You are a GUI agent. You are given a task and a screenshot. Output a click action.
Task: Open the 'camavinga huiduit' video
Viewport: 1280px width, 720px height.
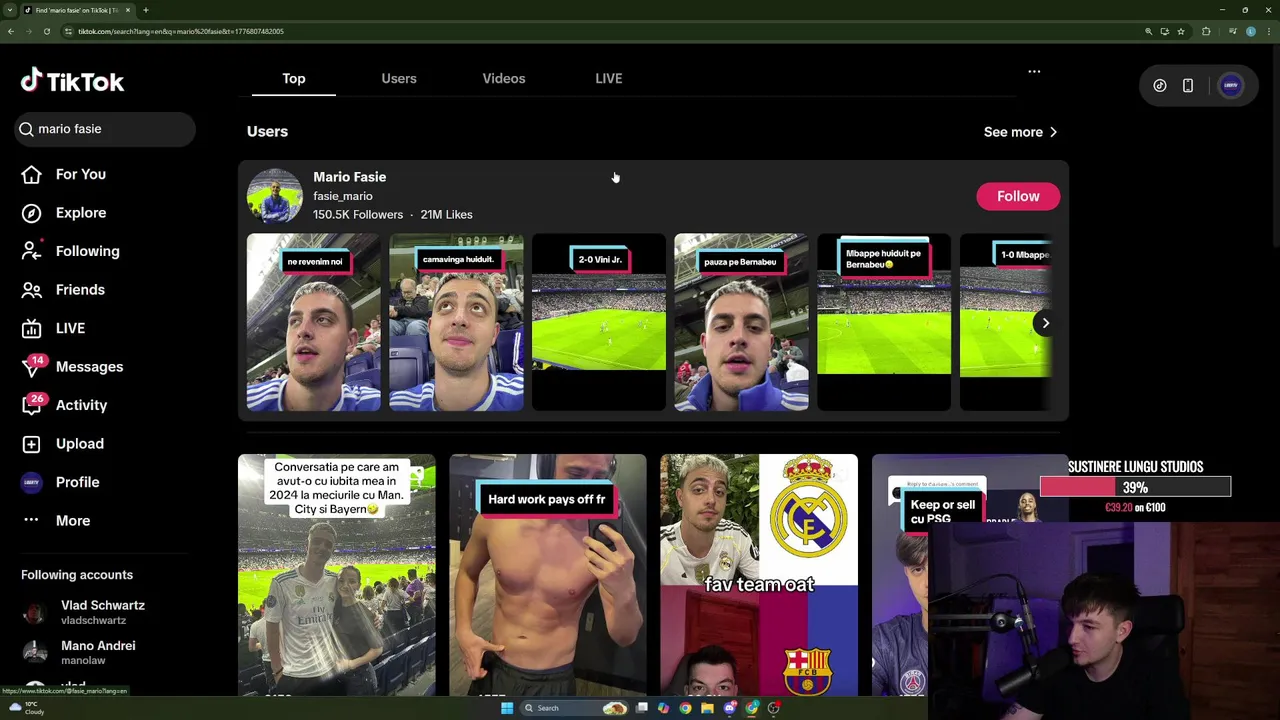(x=456, y=322)
